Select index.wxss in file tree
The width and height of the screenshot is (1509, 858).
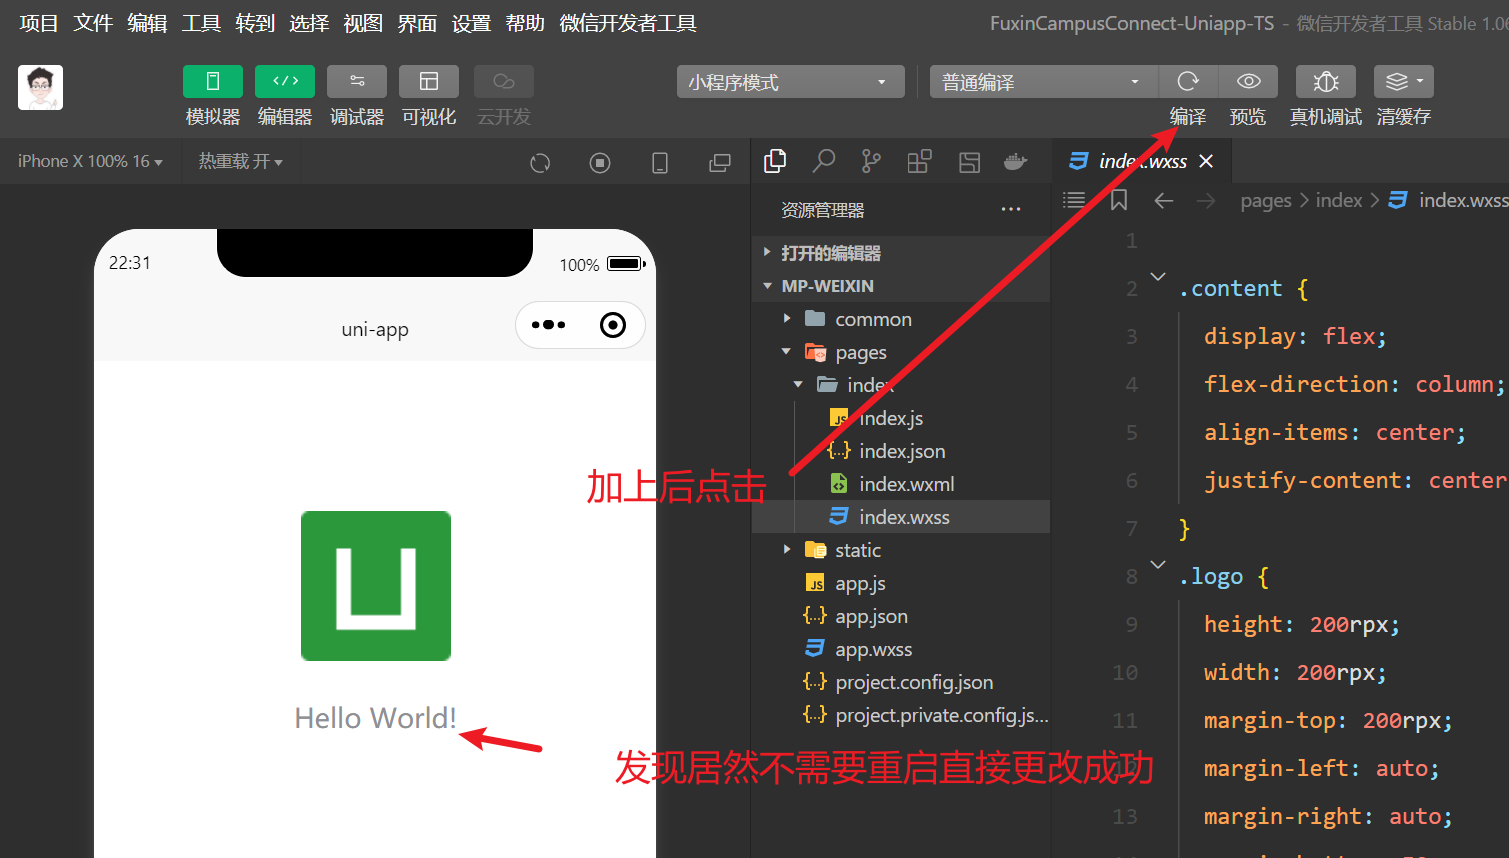901,517
